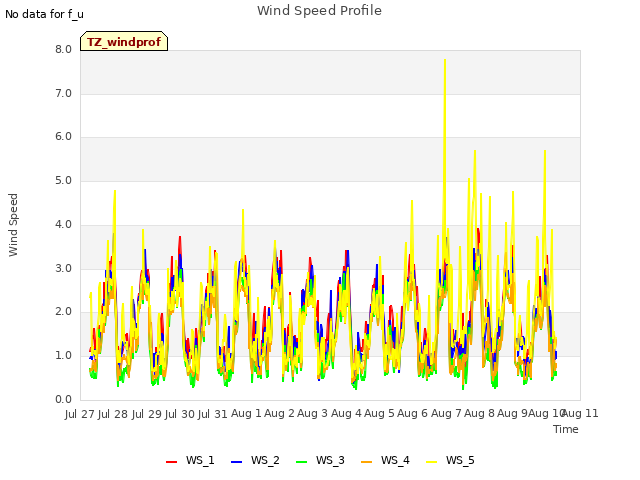Click the orange WS_4 legend color marker

pos(367,462)
